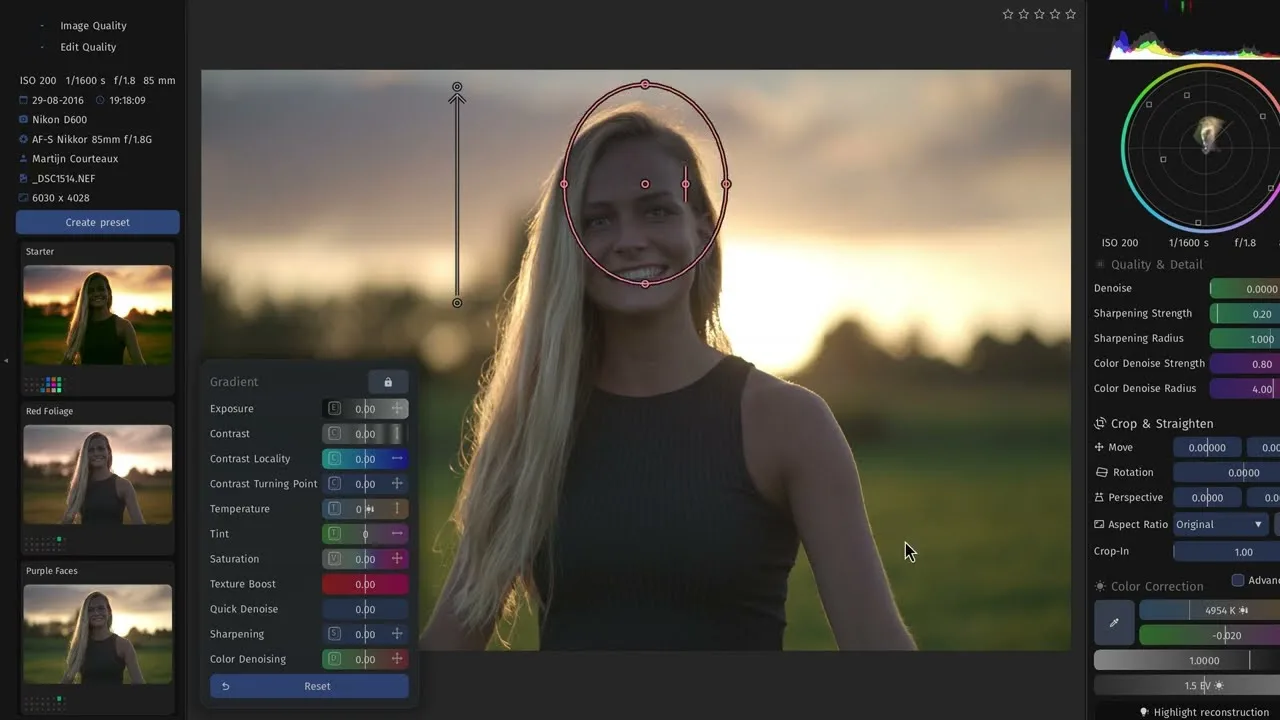Viewport: 1280px width, 720px height.
Task: Click Highlight reconstruction label
Action: 1211,712
